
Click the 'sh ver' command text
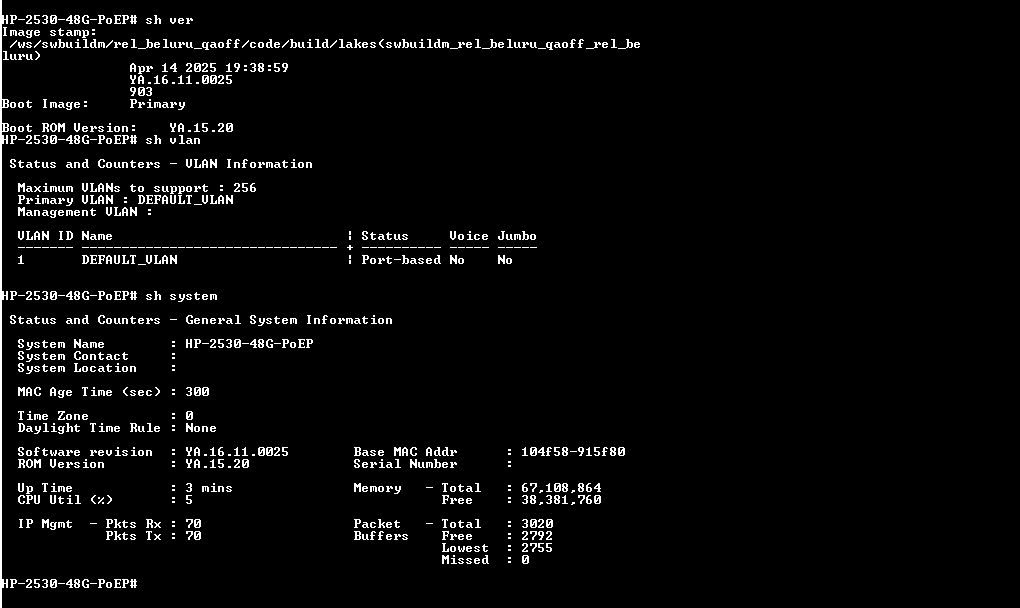[169, 20]
